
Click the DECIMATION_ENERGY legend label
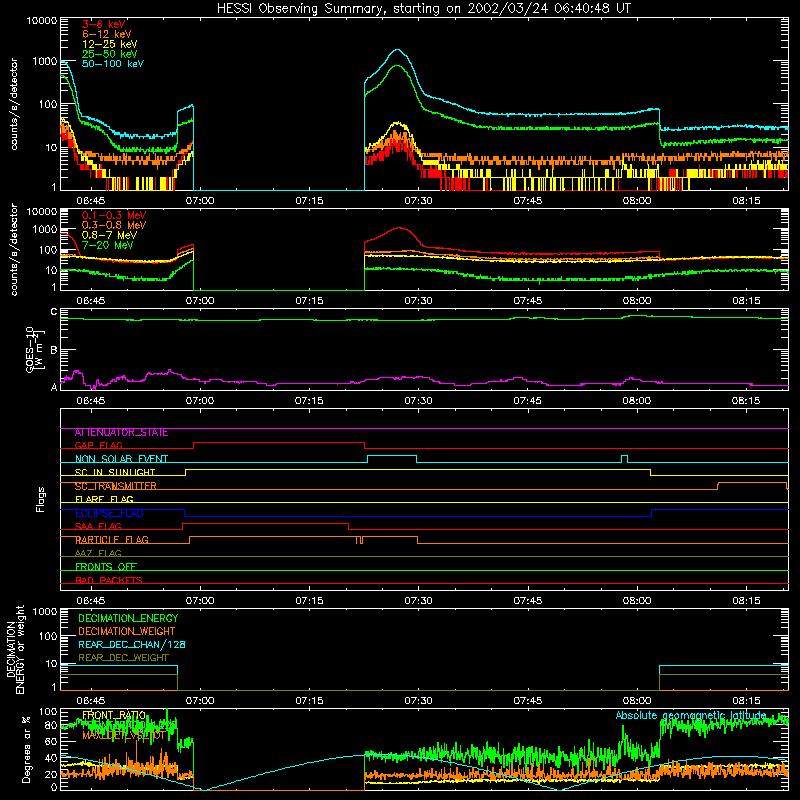[x=128, y=618]
